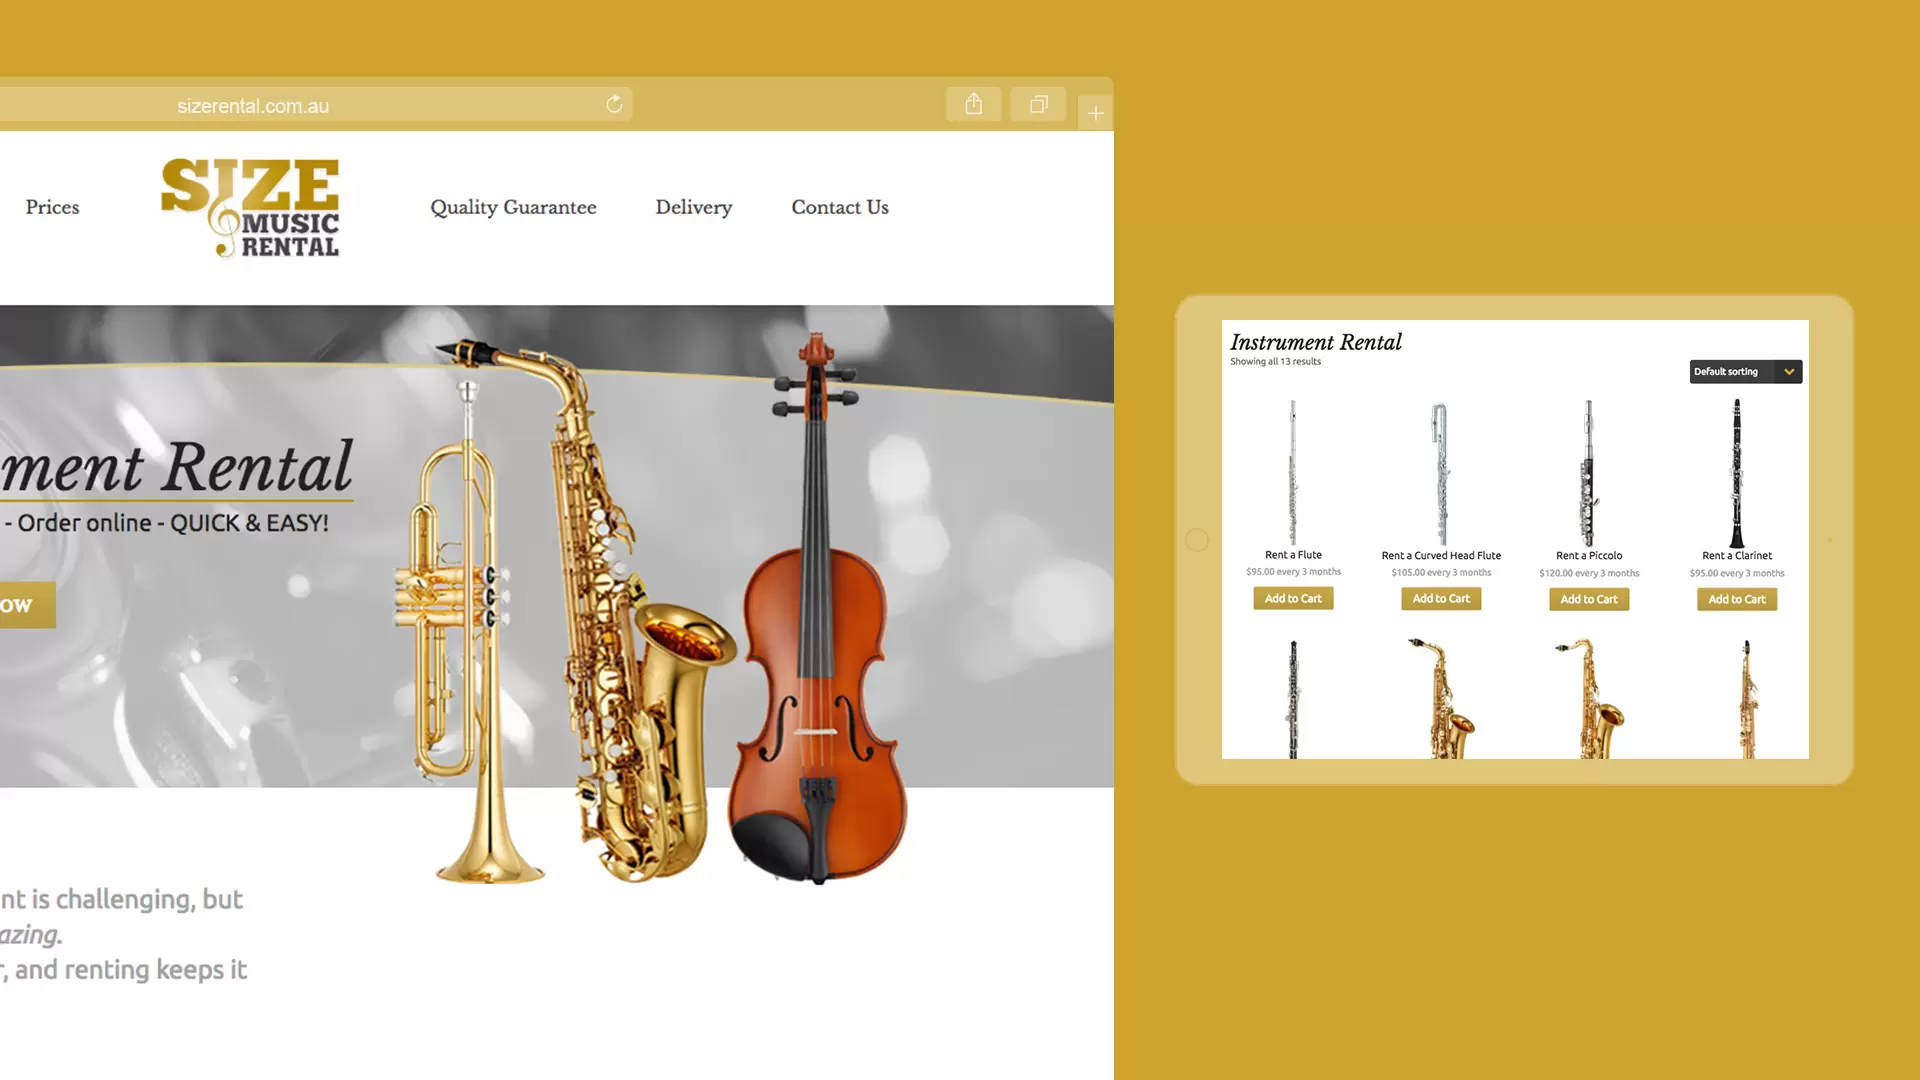Add the Curved Head Flute to cart

pos(1441,598)
